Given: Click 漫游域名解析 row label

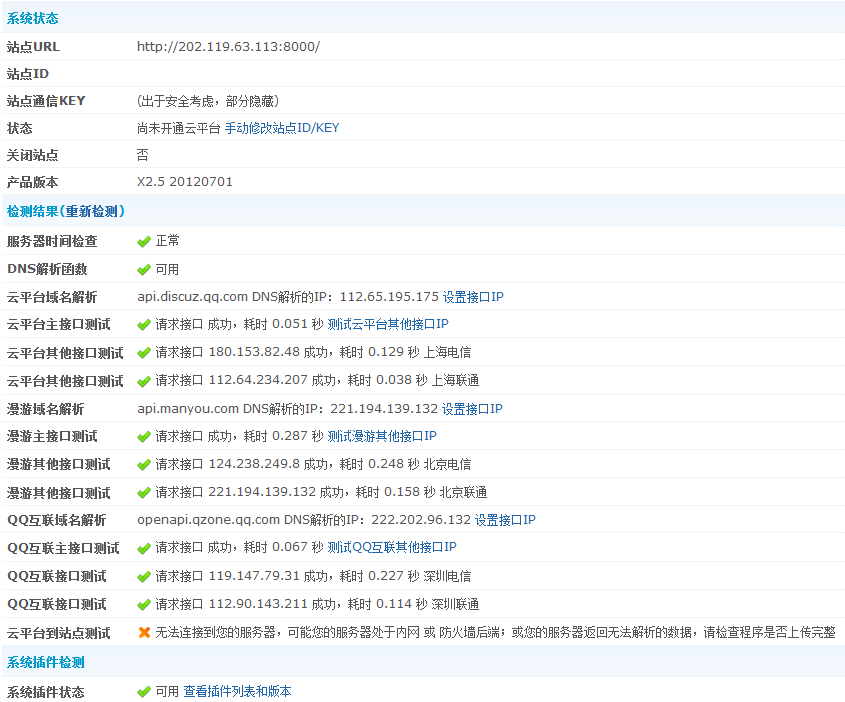Looking at the screenshot, I should coord(45,409).
